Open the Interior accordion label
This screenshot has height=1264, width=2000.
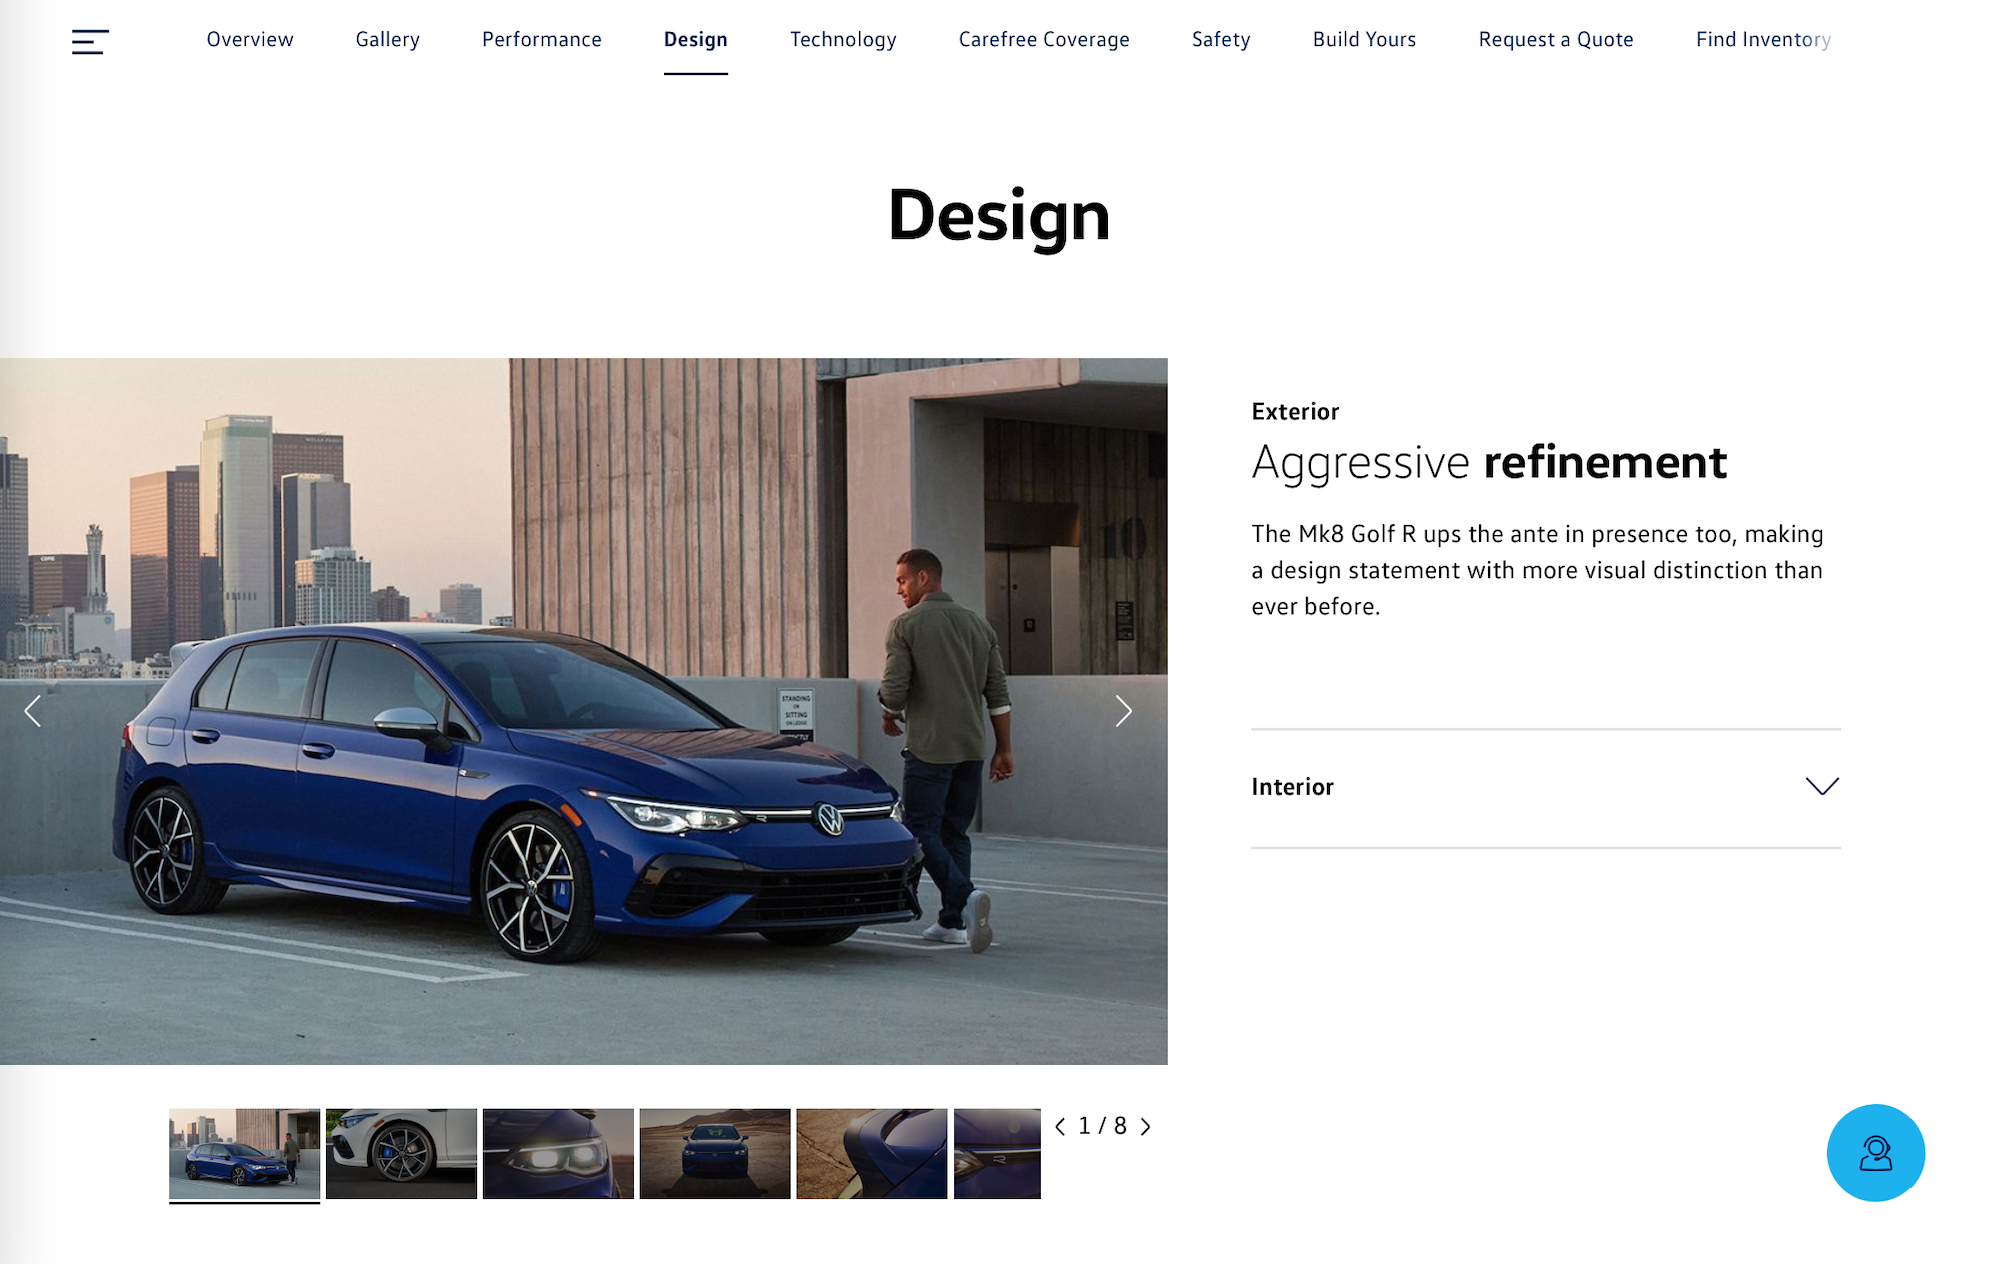1292,787
